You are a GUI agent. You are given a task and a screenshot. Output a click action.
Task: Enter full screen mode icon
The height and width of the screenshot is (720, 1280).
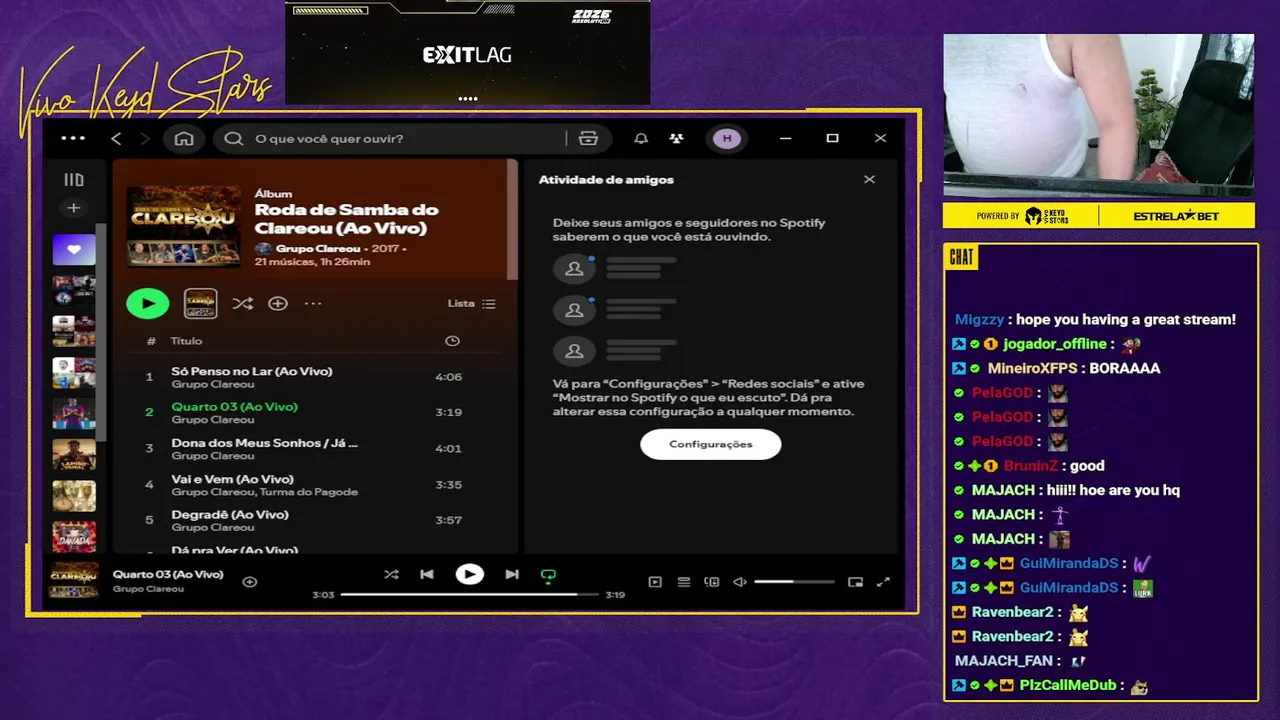(x=883, y=582)
